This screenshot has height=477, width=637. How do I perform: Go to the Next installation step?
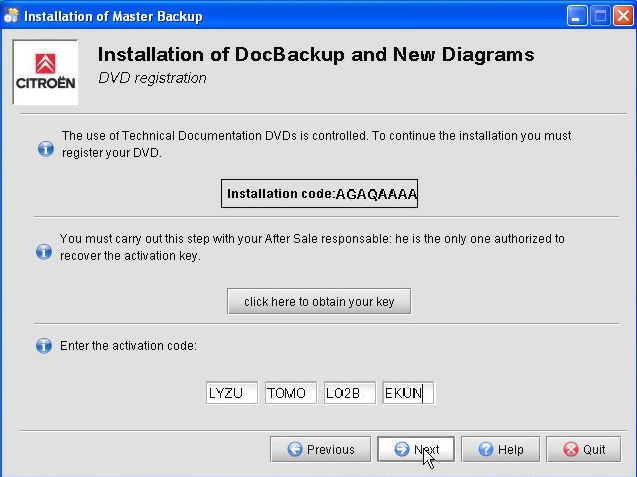[416, 450]
